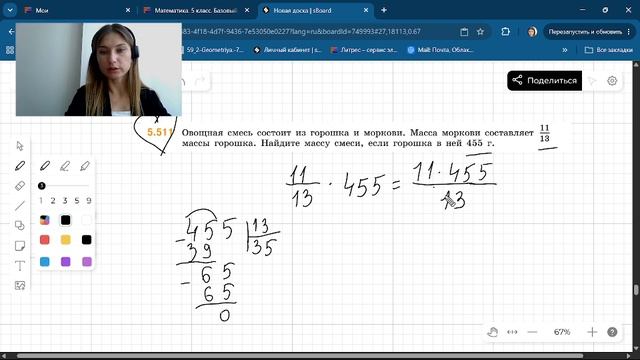The width and height of the screenshot is (640, 360).
Task: Zoom in with plus button
Action: pos(592,332)
